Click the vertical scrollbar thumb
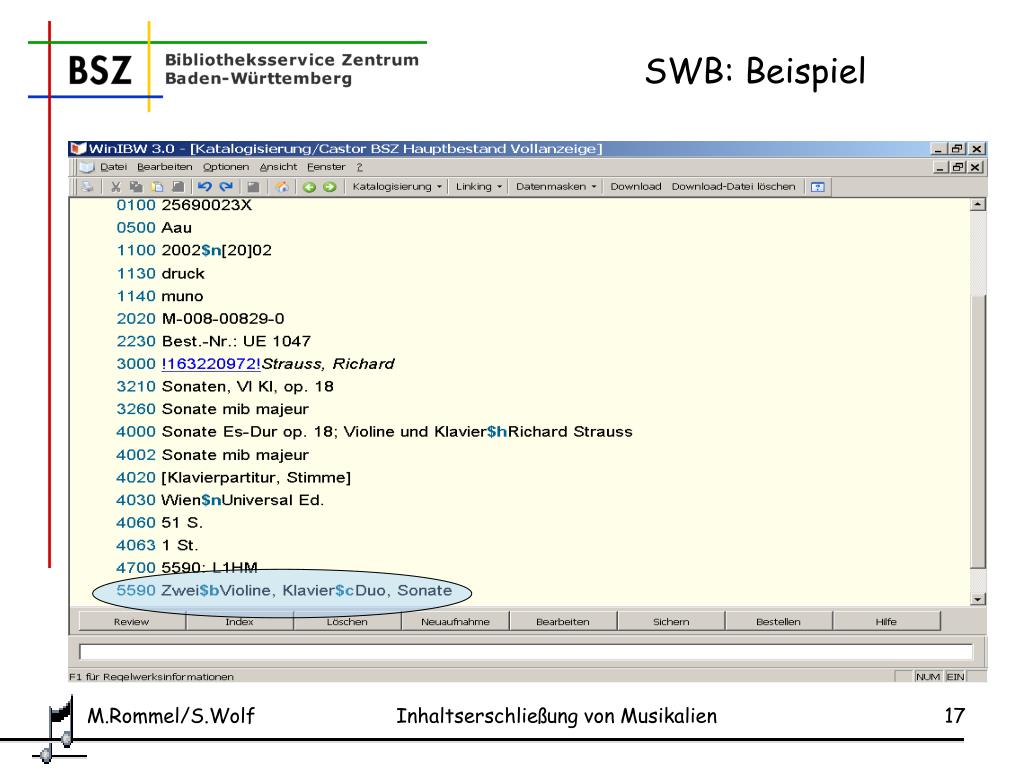Screen dimensions: 1024x768 [977, 431]
